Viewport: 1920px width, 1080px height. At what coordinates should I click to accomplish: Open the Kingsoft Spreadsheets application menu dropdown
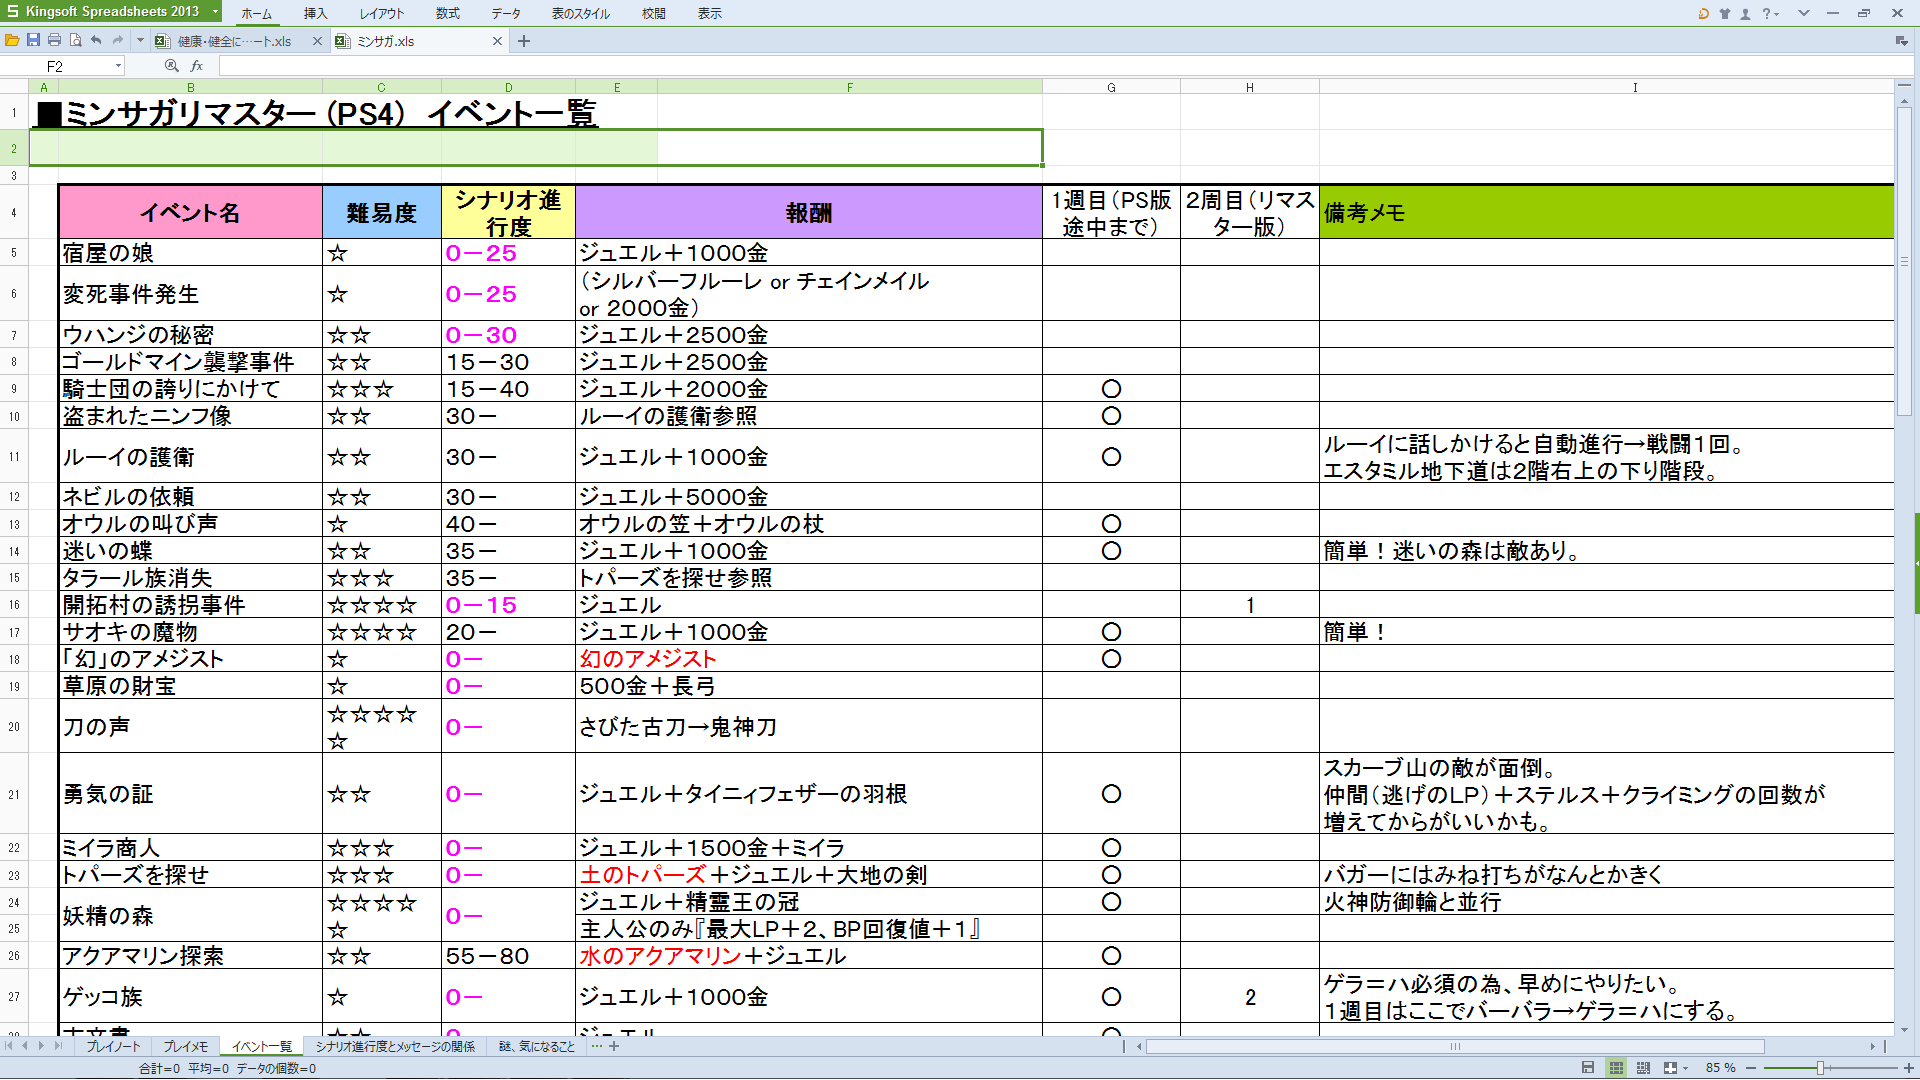[215, 12]
